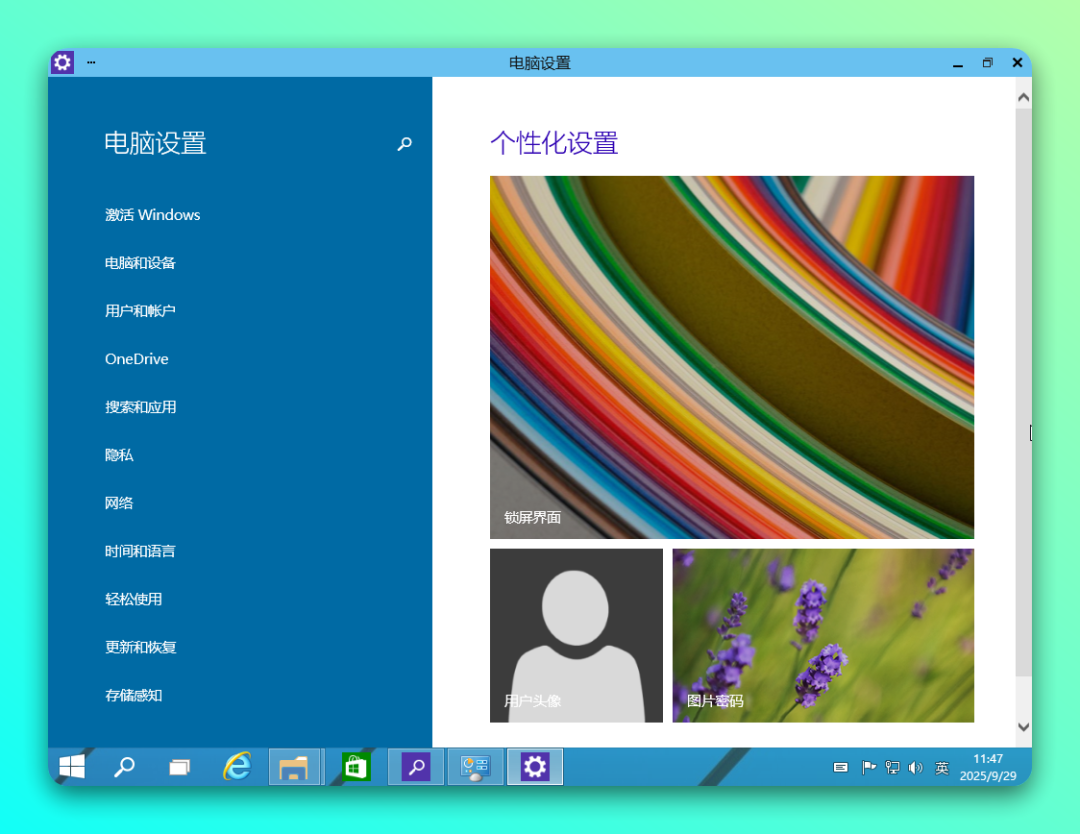Open Control Panel taskbar icon
This screenshot has width=1080, height=834.
coord(475,767)
